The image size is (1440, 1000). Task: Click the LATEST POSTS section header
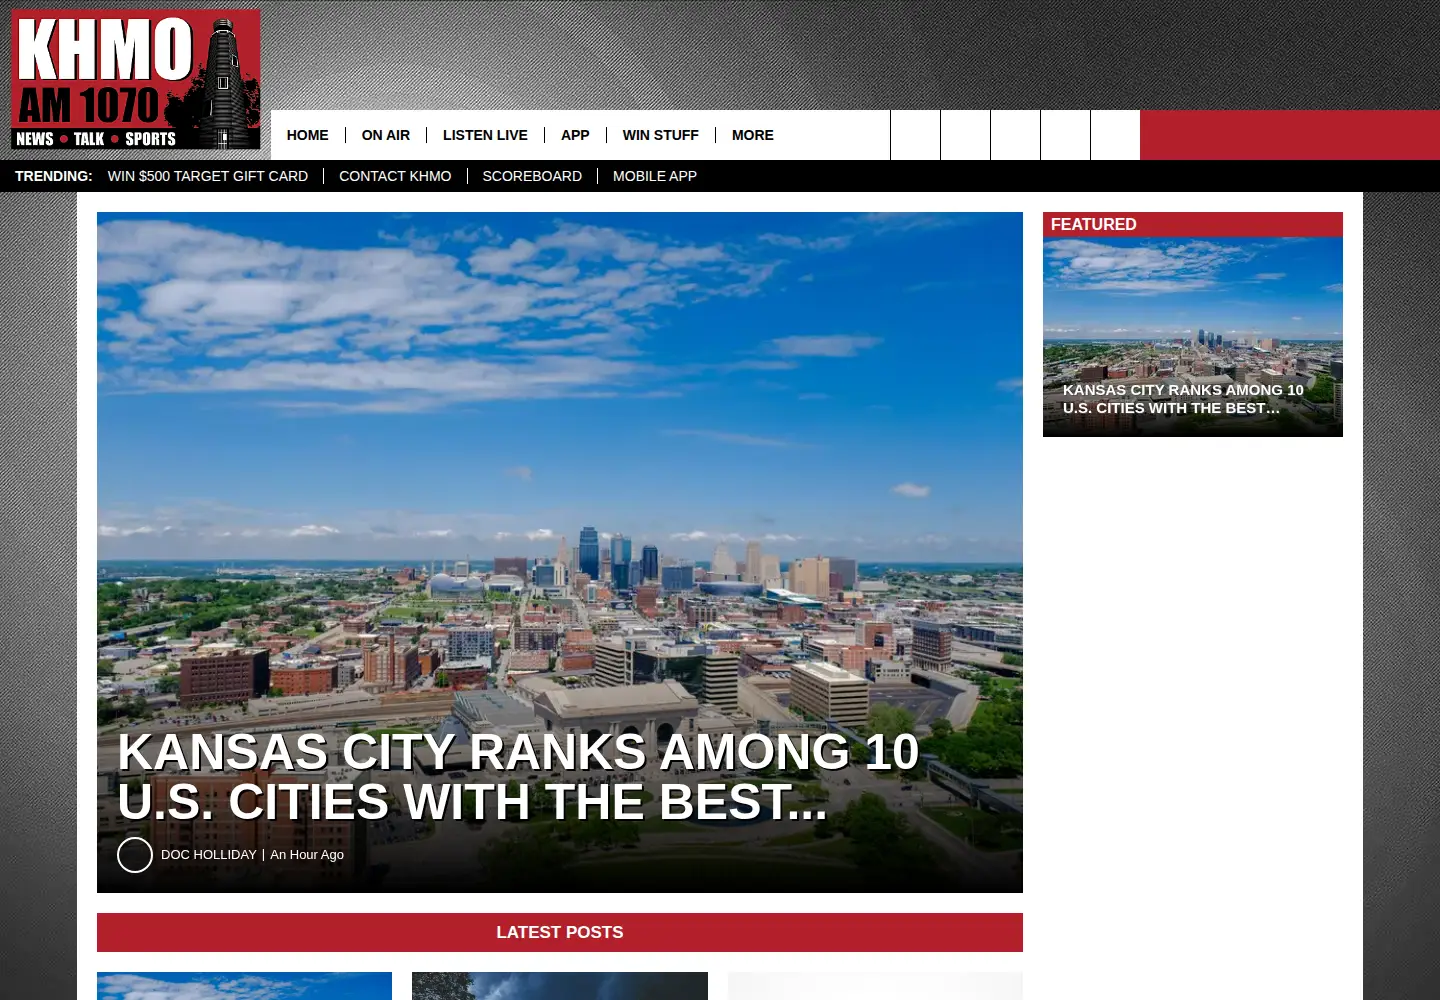click(560, 932)
